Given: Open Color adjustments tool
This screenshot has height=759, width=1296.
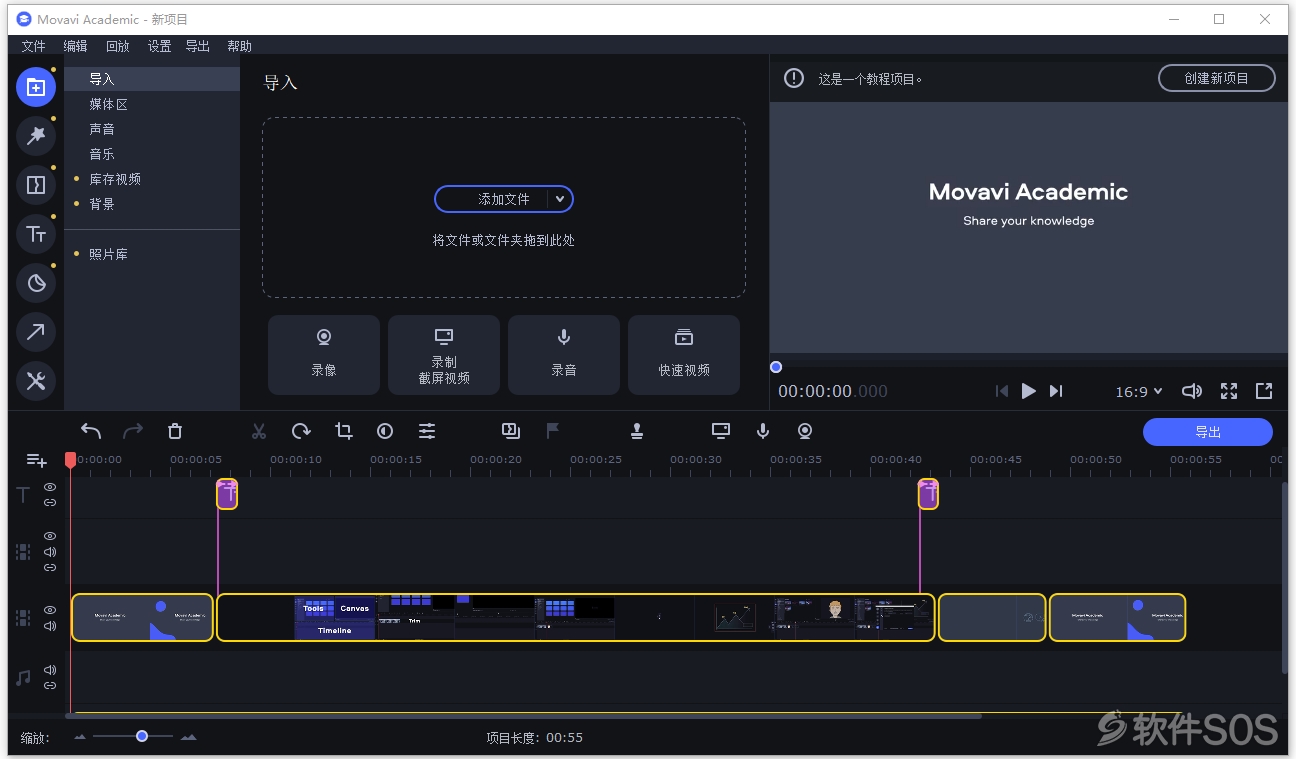Looking at the screenshot, I should point(385,431).
